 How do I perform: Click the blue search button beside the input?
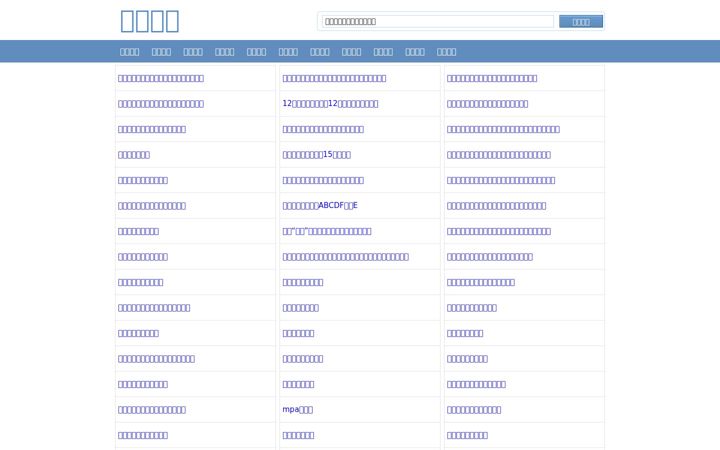point(581,22)
